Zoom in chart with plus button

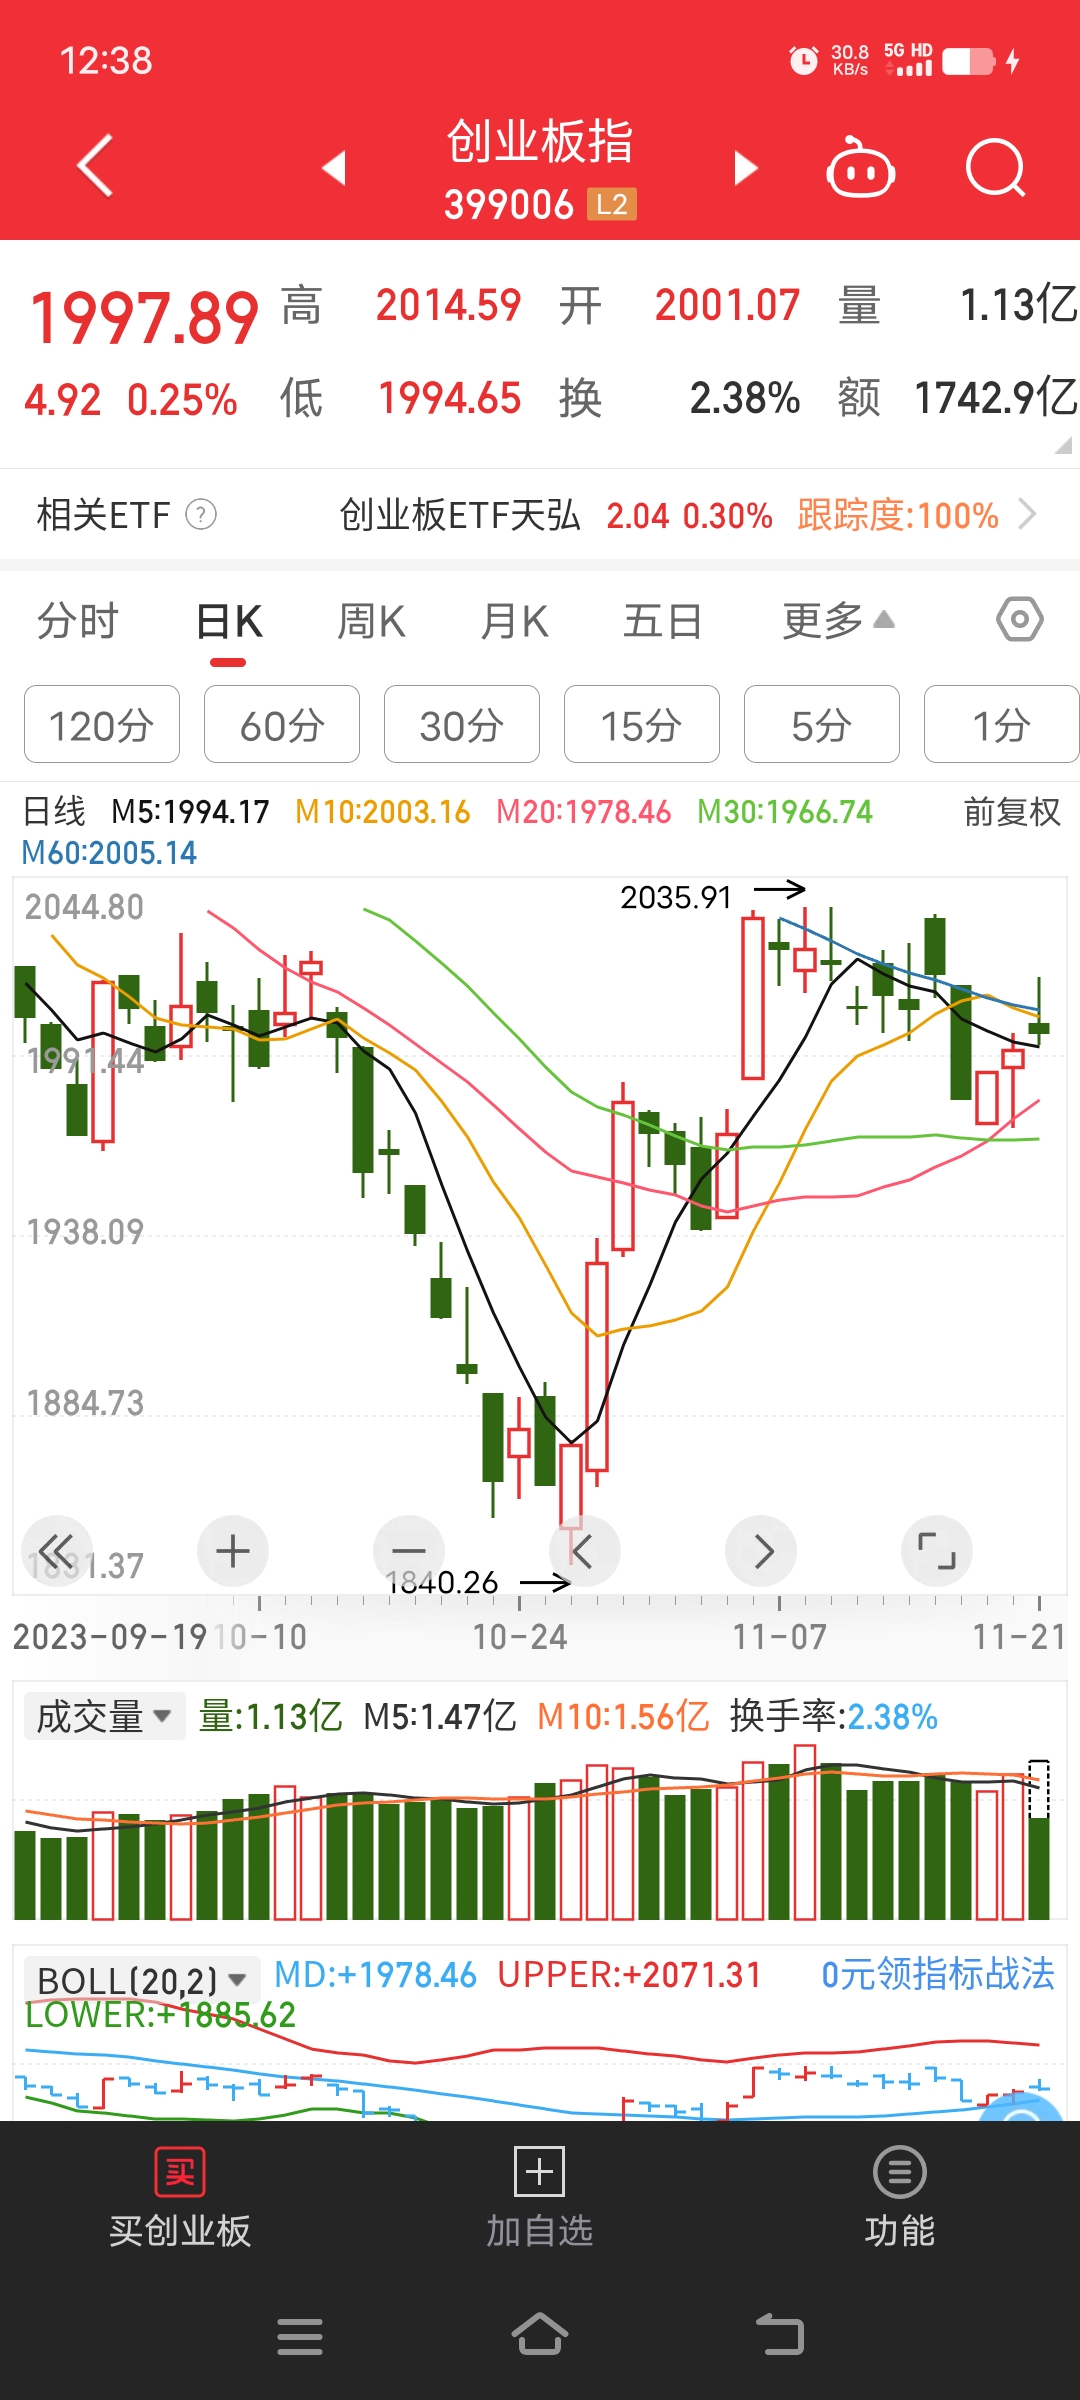[x=233, y=1551]
